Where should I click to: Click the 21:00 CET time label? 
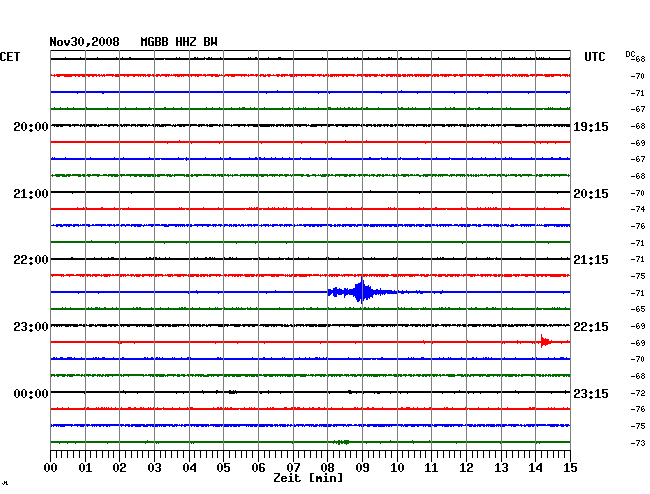pos(31,194)
